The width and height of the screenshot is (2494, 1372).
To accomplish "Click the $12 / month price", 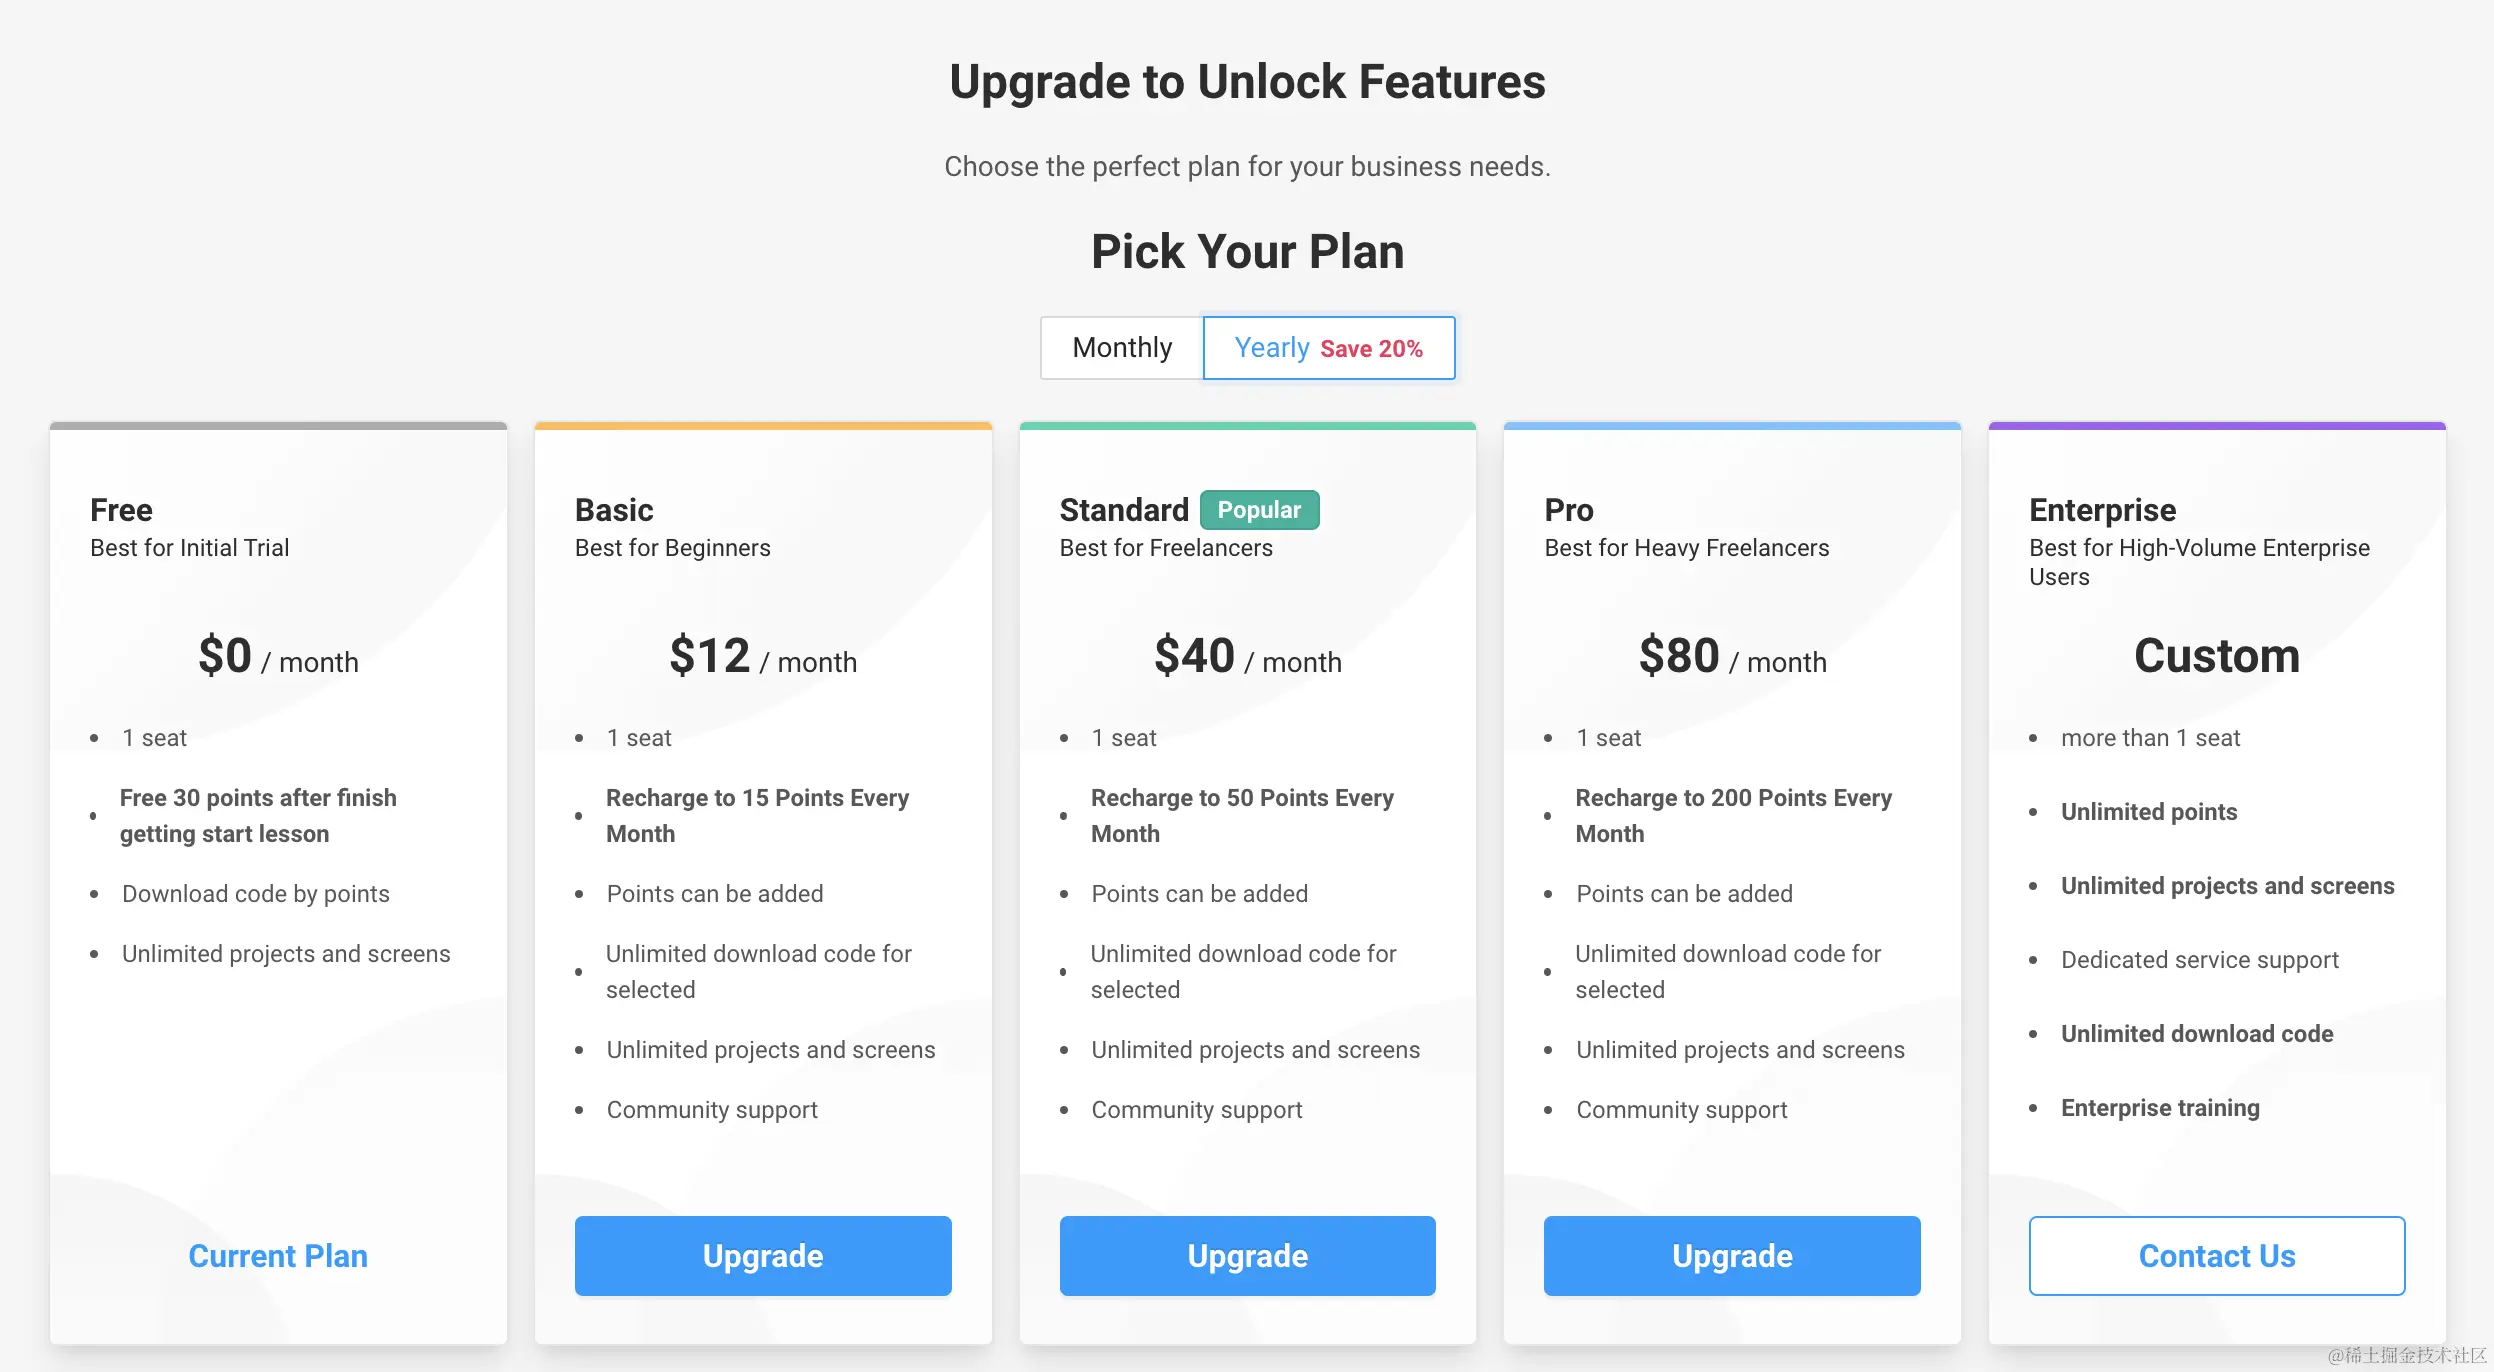I will (x=763, y=657).
